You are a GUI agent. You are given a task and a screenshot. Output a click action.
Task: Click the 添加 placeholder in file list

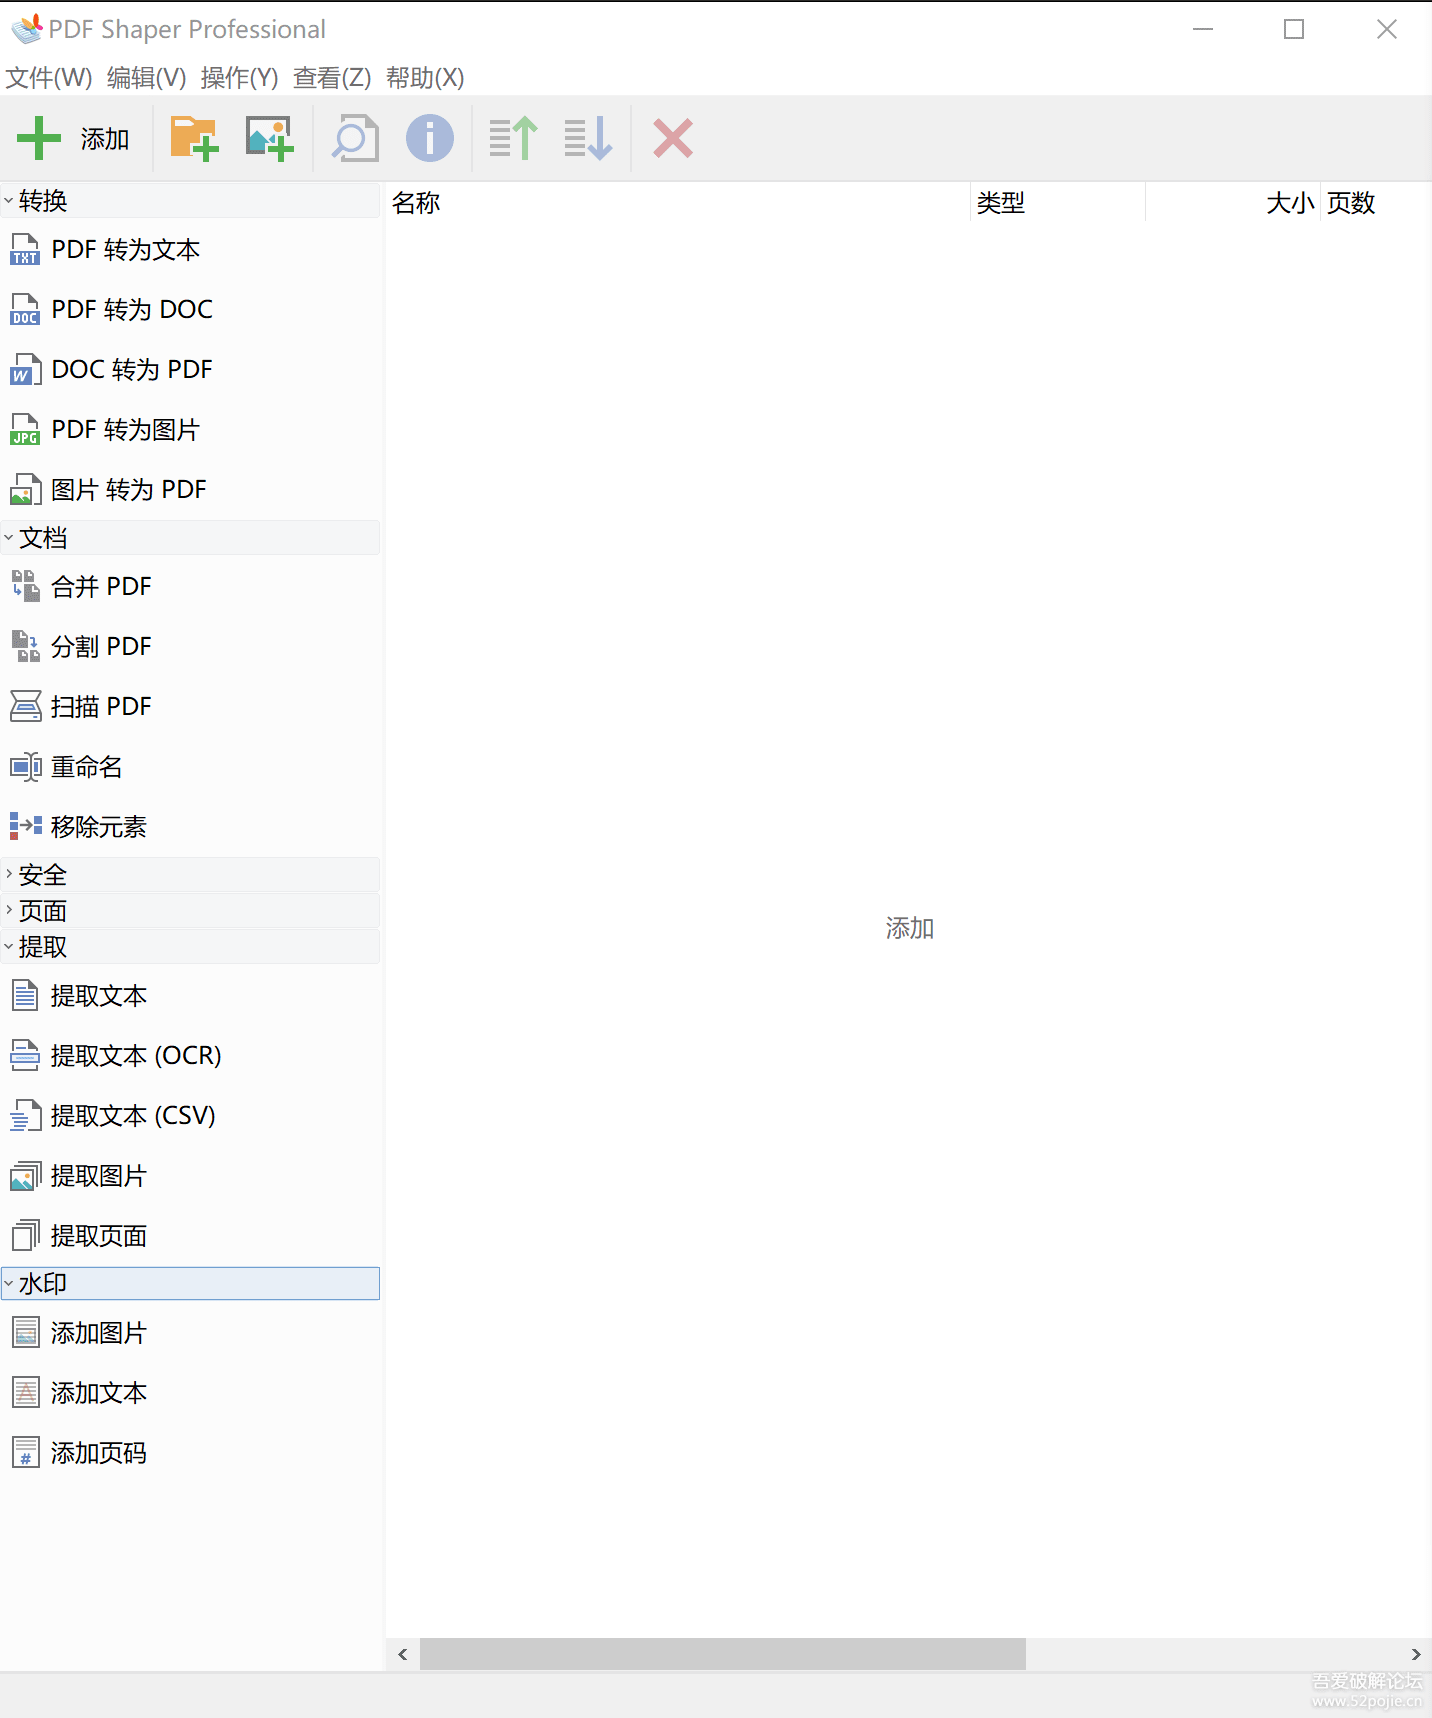click(909, 928)
